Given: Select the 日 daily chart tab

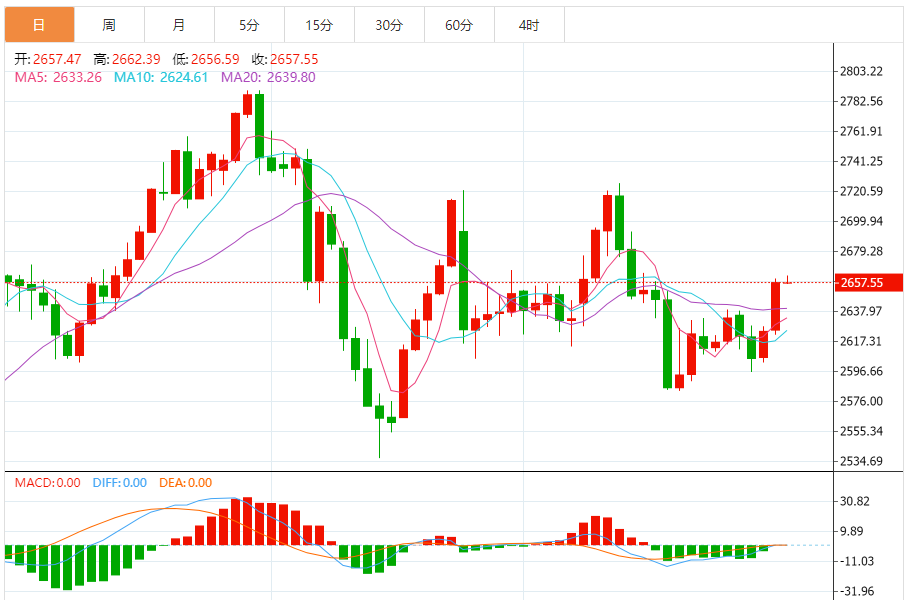Looking at the screenshot, I should point(39,25).
